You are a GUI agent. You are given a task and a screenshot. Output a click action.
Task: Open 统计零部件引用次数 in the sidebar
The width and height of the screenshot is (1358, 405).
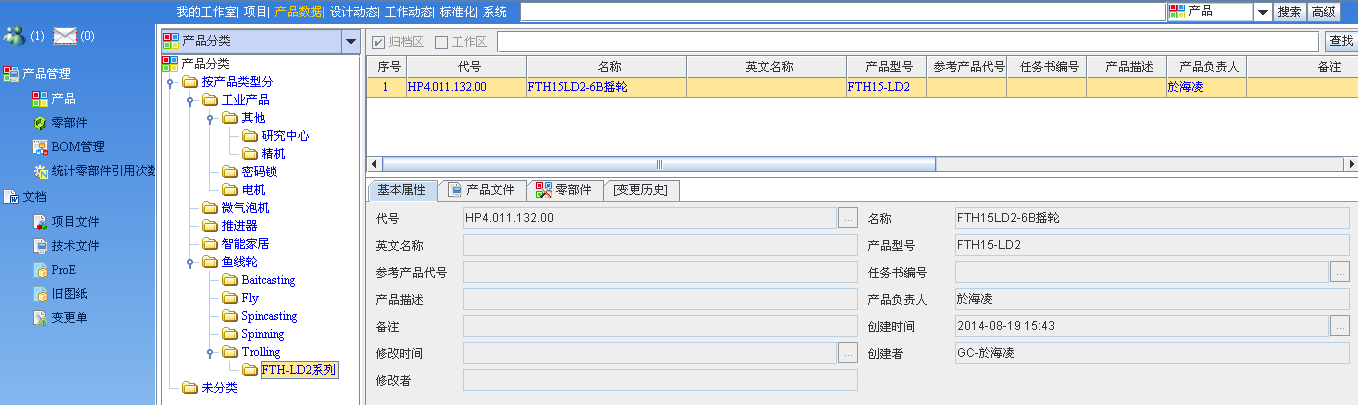103,171
